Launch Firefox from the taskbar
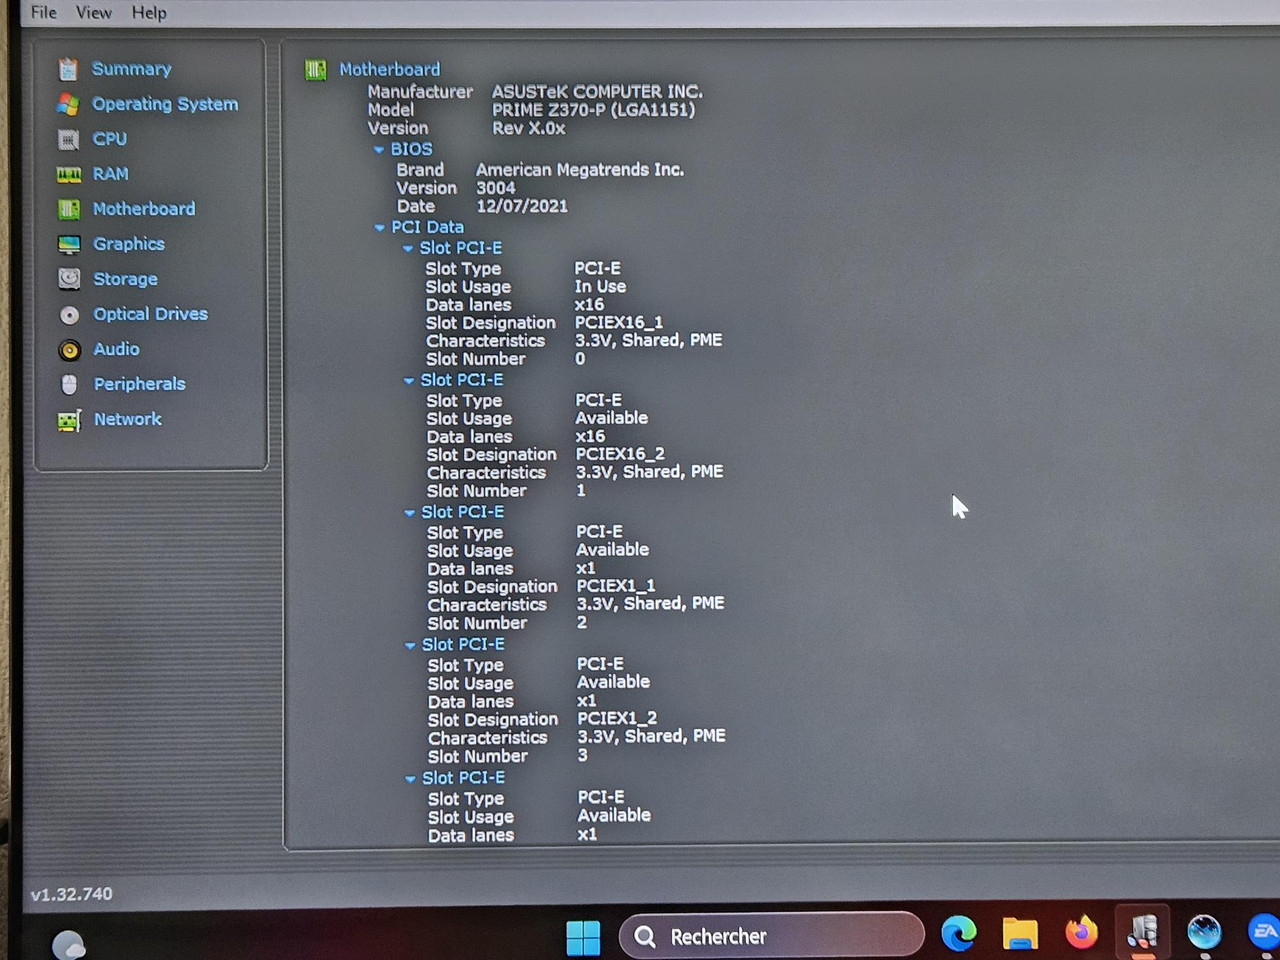Viewport: 1280px width, 960px height. (1080, 932)
